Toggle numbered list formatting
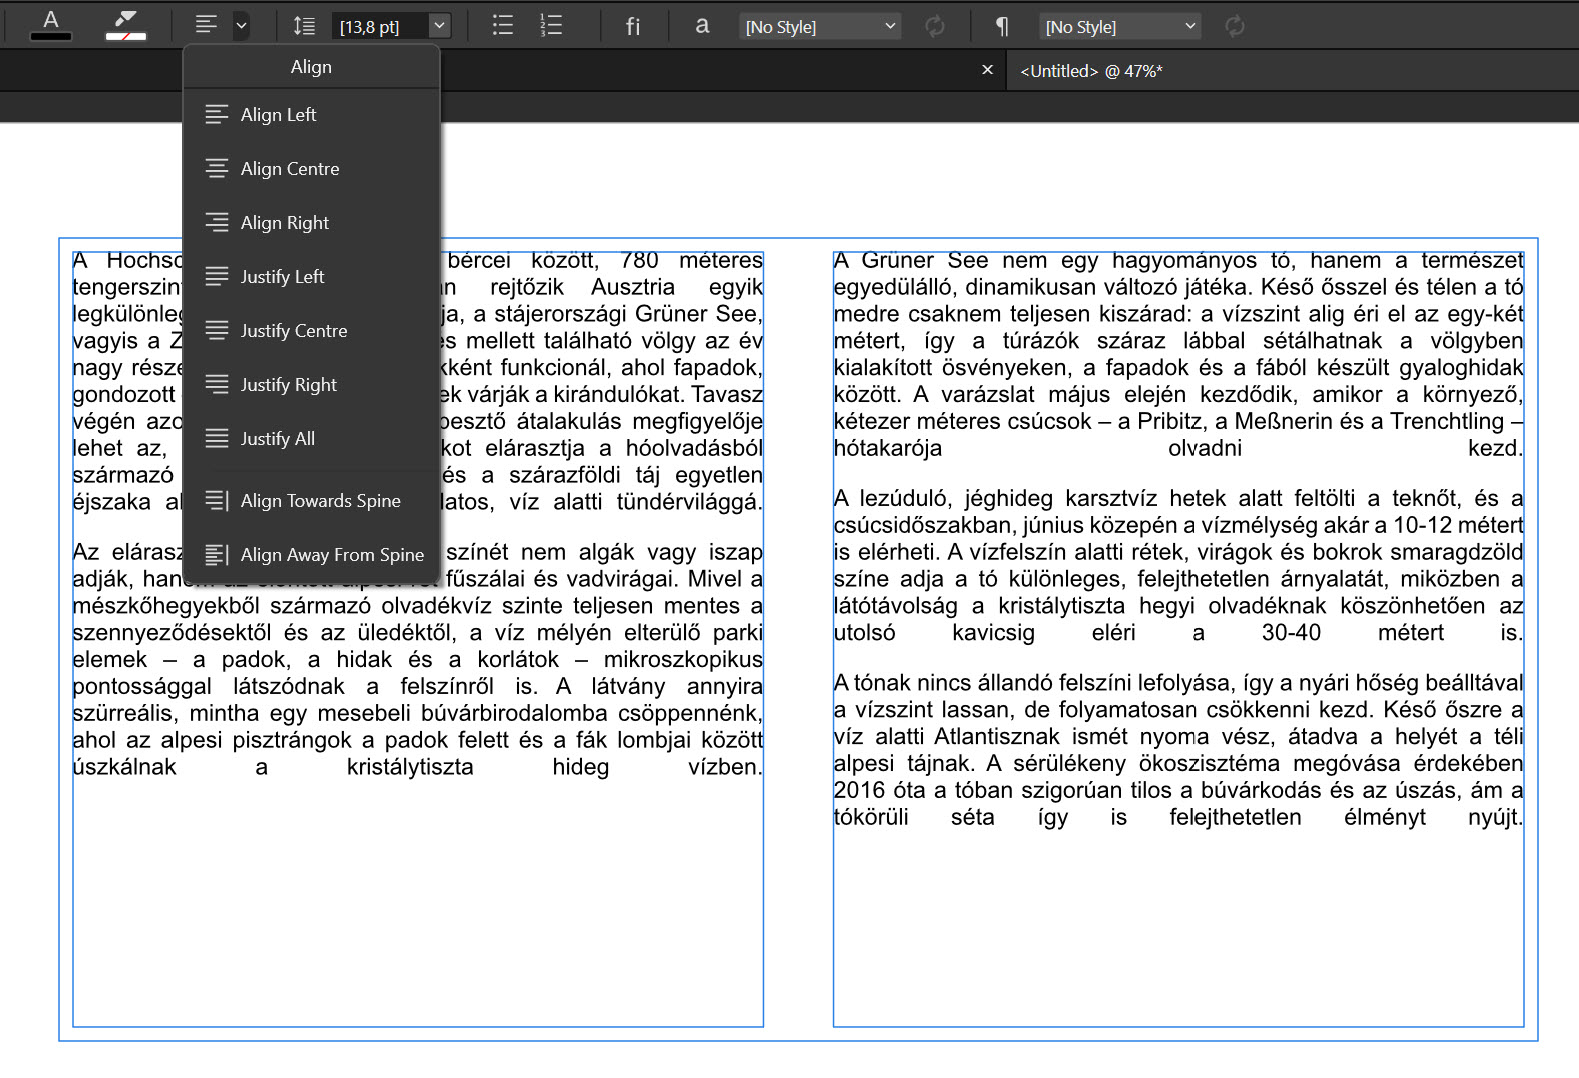The height and width of the screenshot is (1078, 1579). point(551,26)
